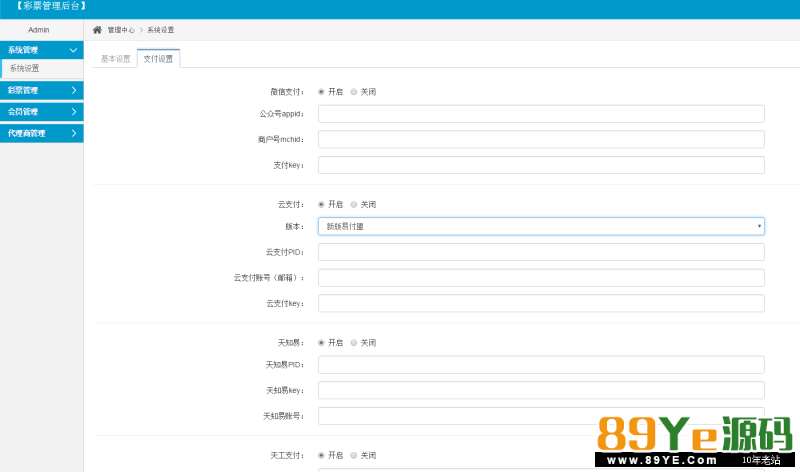This screenshot has height=472, width=800.
Task: Disable 微信支付 with the 关闭 radio
Action: 354,91
